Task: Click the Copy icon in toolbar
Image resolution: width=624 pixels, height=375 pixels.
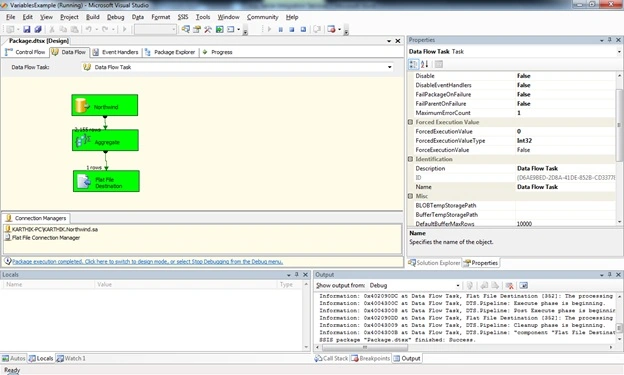Action: click(63, 29)
